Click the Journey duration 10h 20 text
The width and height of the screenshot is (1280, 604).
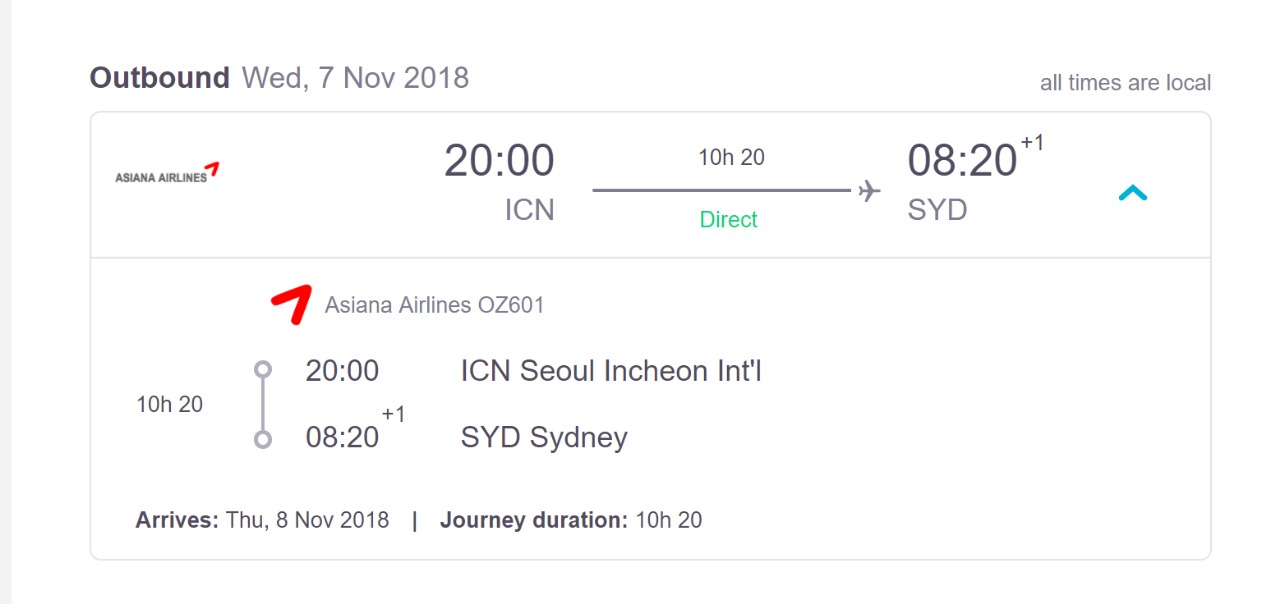coord(571,520)
